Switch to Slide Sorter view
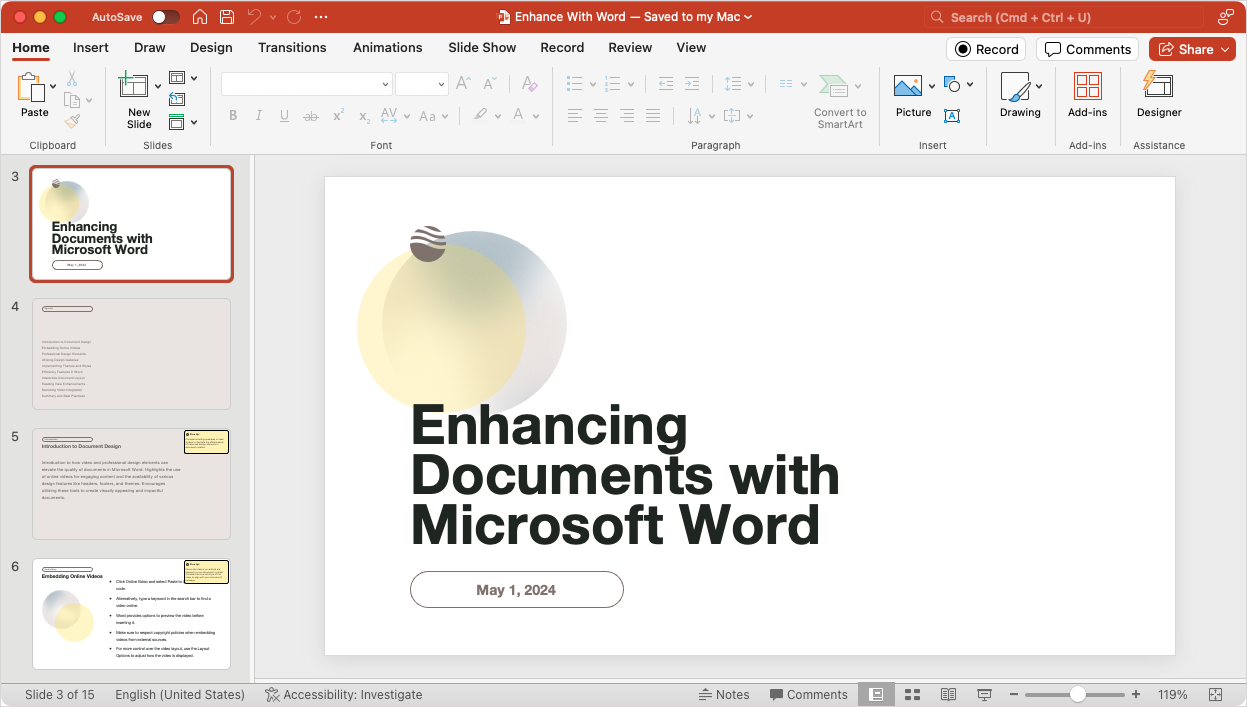 point(912,695)
